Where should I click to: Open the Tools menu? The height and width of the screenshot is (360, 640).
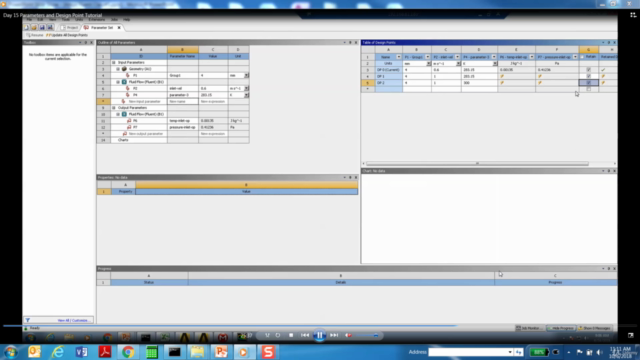click(x=66, y=20)
